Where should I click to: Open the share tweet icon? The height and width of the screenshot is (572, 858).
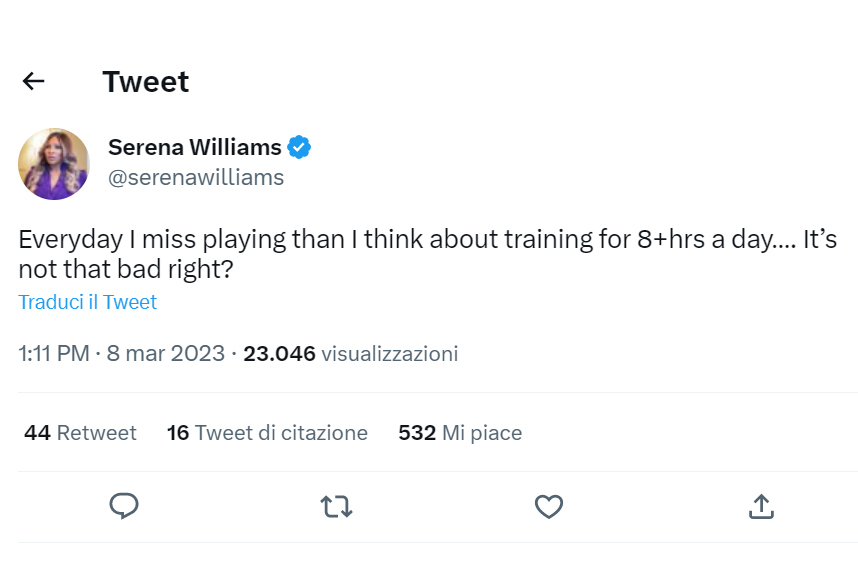tap(761, 507)
